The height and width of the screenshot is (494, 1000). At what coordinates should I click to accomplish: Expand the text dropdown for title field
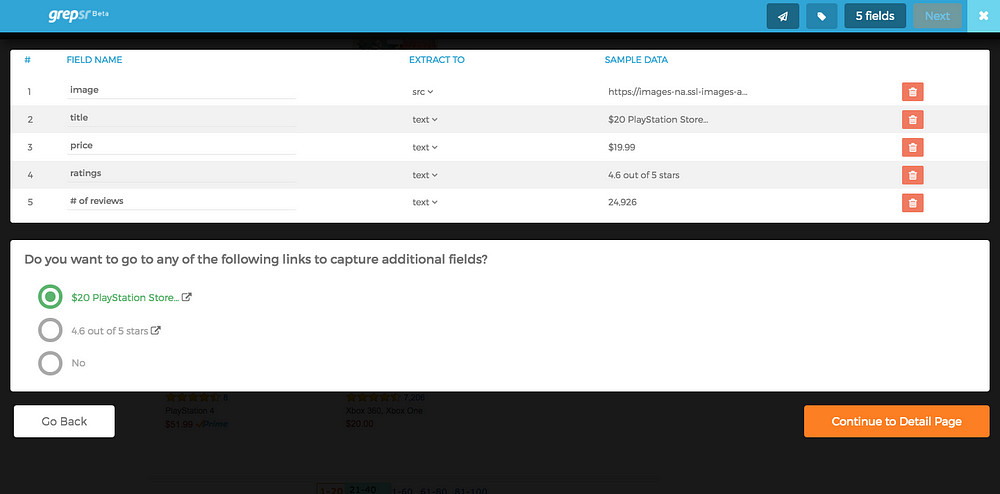[425, 119]
